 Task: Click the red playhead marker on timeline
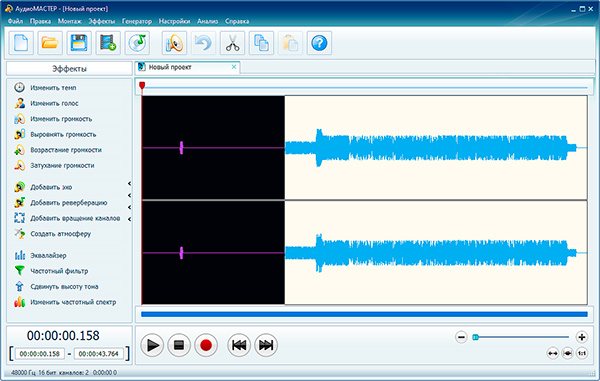click(x=142, y=85)
